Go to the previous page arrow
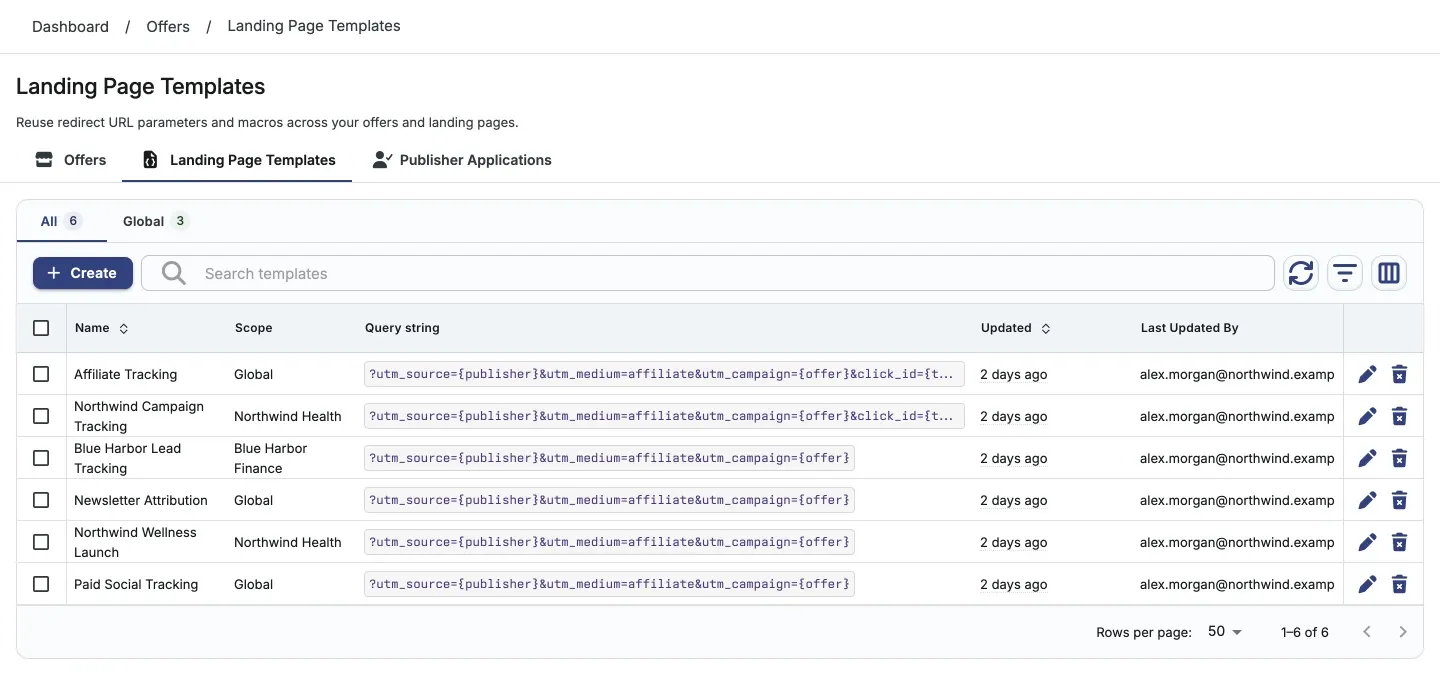The width and height of the screenshot is (1440, 673). [x=1367, y=632]
